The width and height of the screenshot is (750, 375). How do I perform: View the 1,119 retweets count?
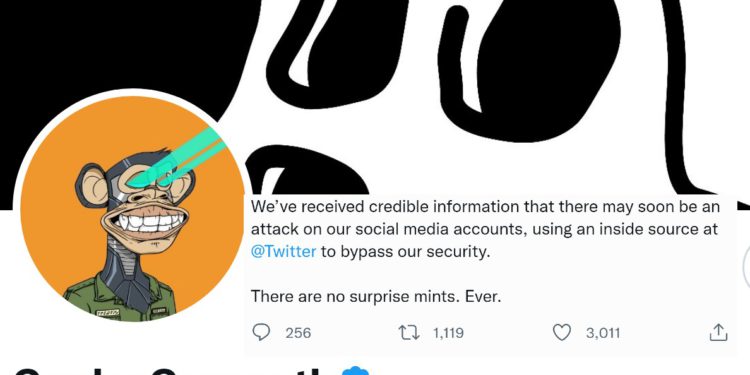[x=448, y=332]
